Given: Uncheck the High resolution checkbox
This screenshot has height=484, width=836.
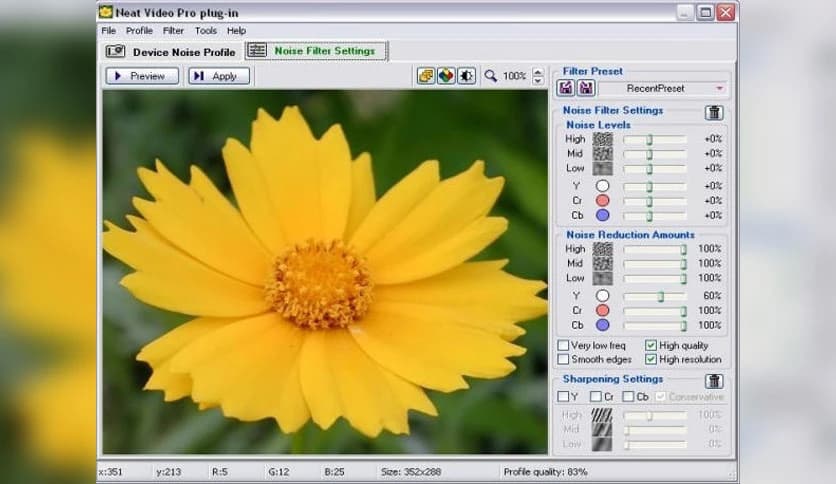Looking at the screenshot, I should [650, 359].
